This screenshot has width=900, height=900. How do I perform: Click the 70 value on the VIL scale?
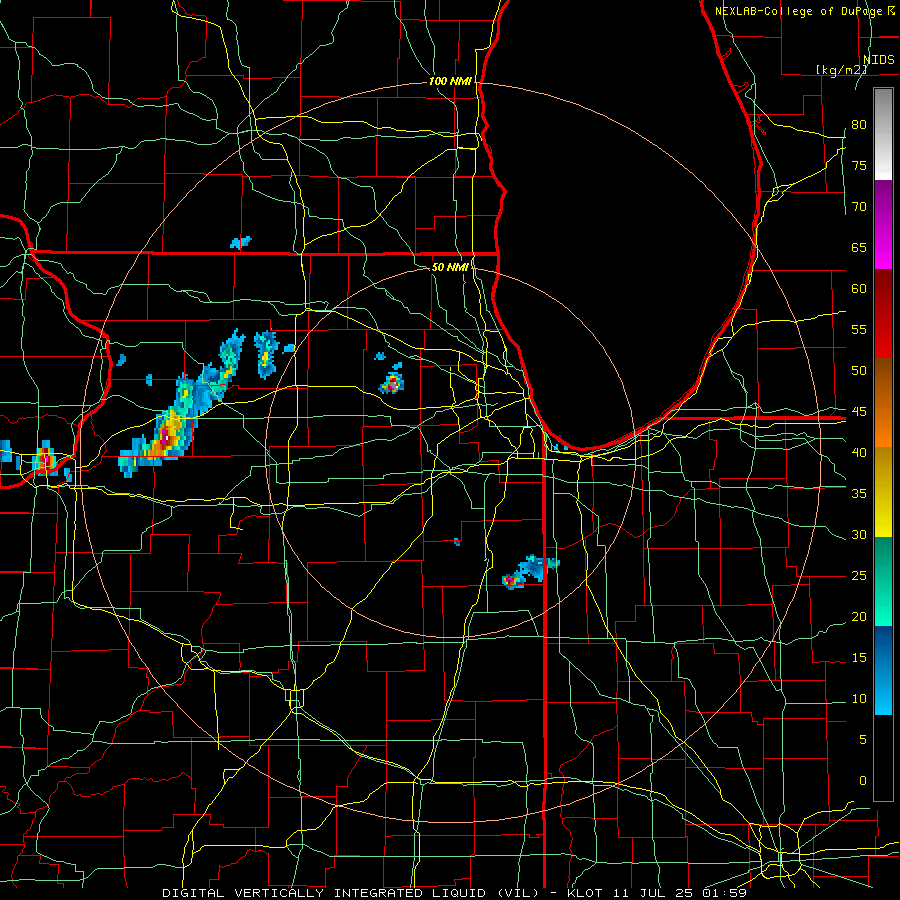point(859,207)
